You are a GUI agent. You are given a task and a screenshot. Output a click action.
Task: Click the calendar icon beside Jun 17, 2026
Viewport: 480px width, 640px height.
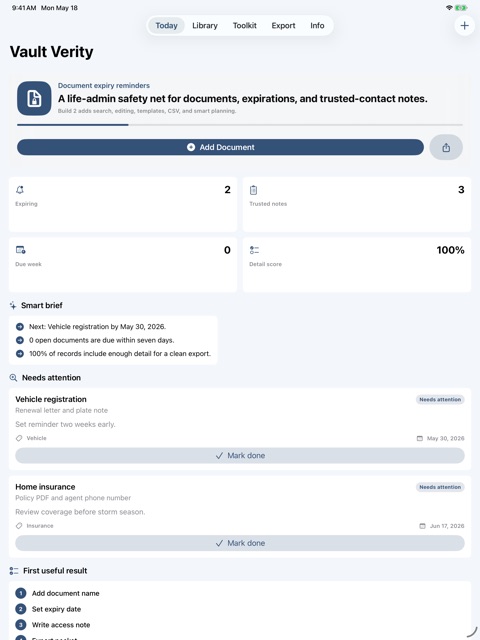pyautogui.click(x=422, y=526)
